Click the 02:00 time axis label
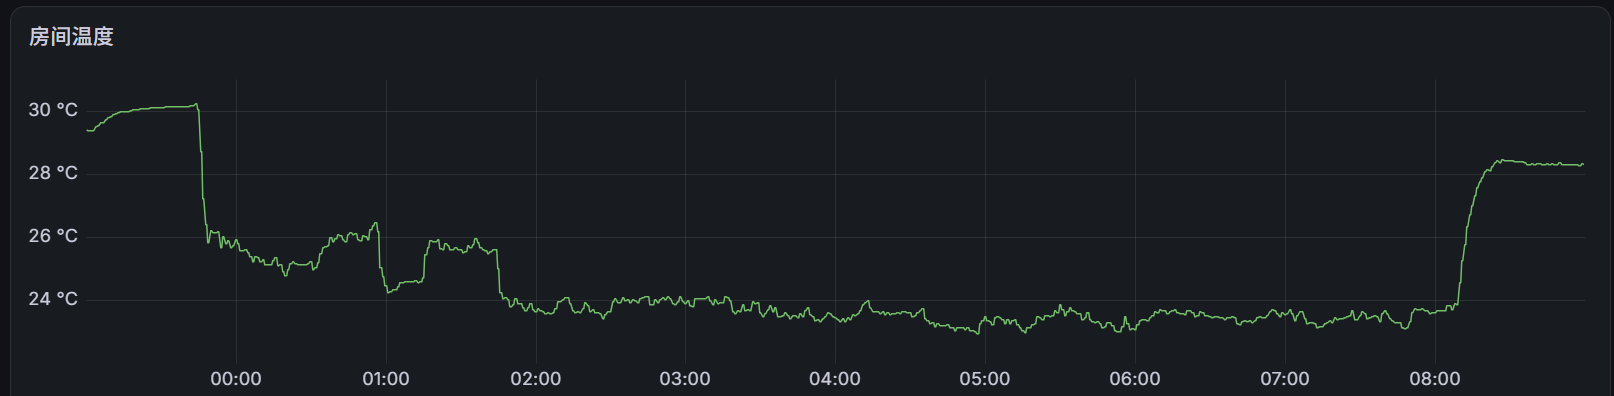Viewport: 1614px width, 396px height. [x=536, y=379]
